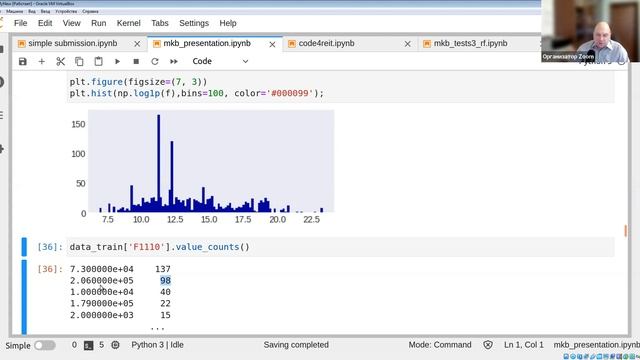Image resolution: width=640 pixels, height=360 pixels.
Task: Save the notebook with the floppy disk icon
Action: (x=22, y=62)
